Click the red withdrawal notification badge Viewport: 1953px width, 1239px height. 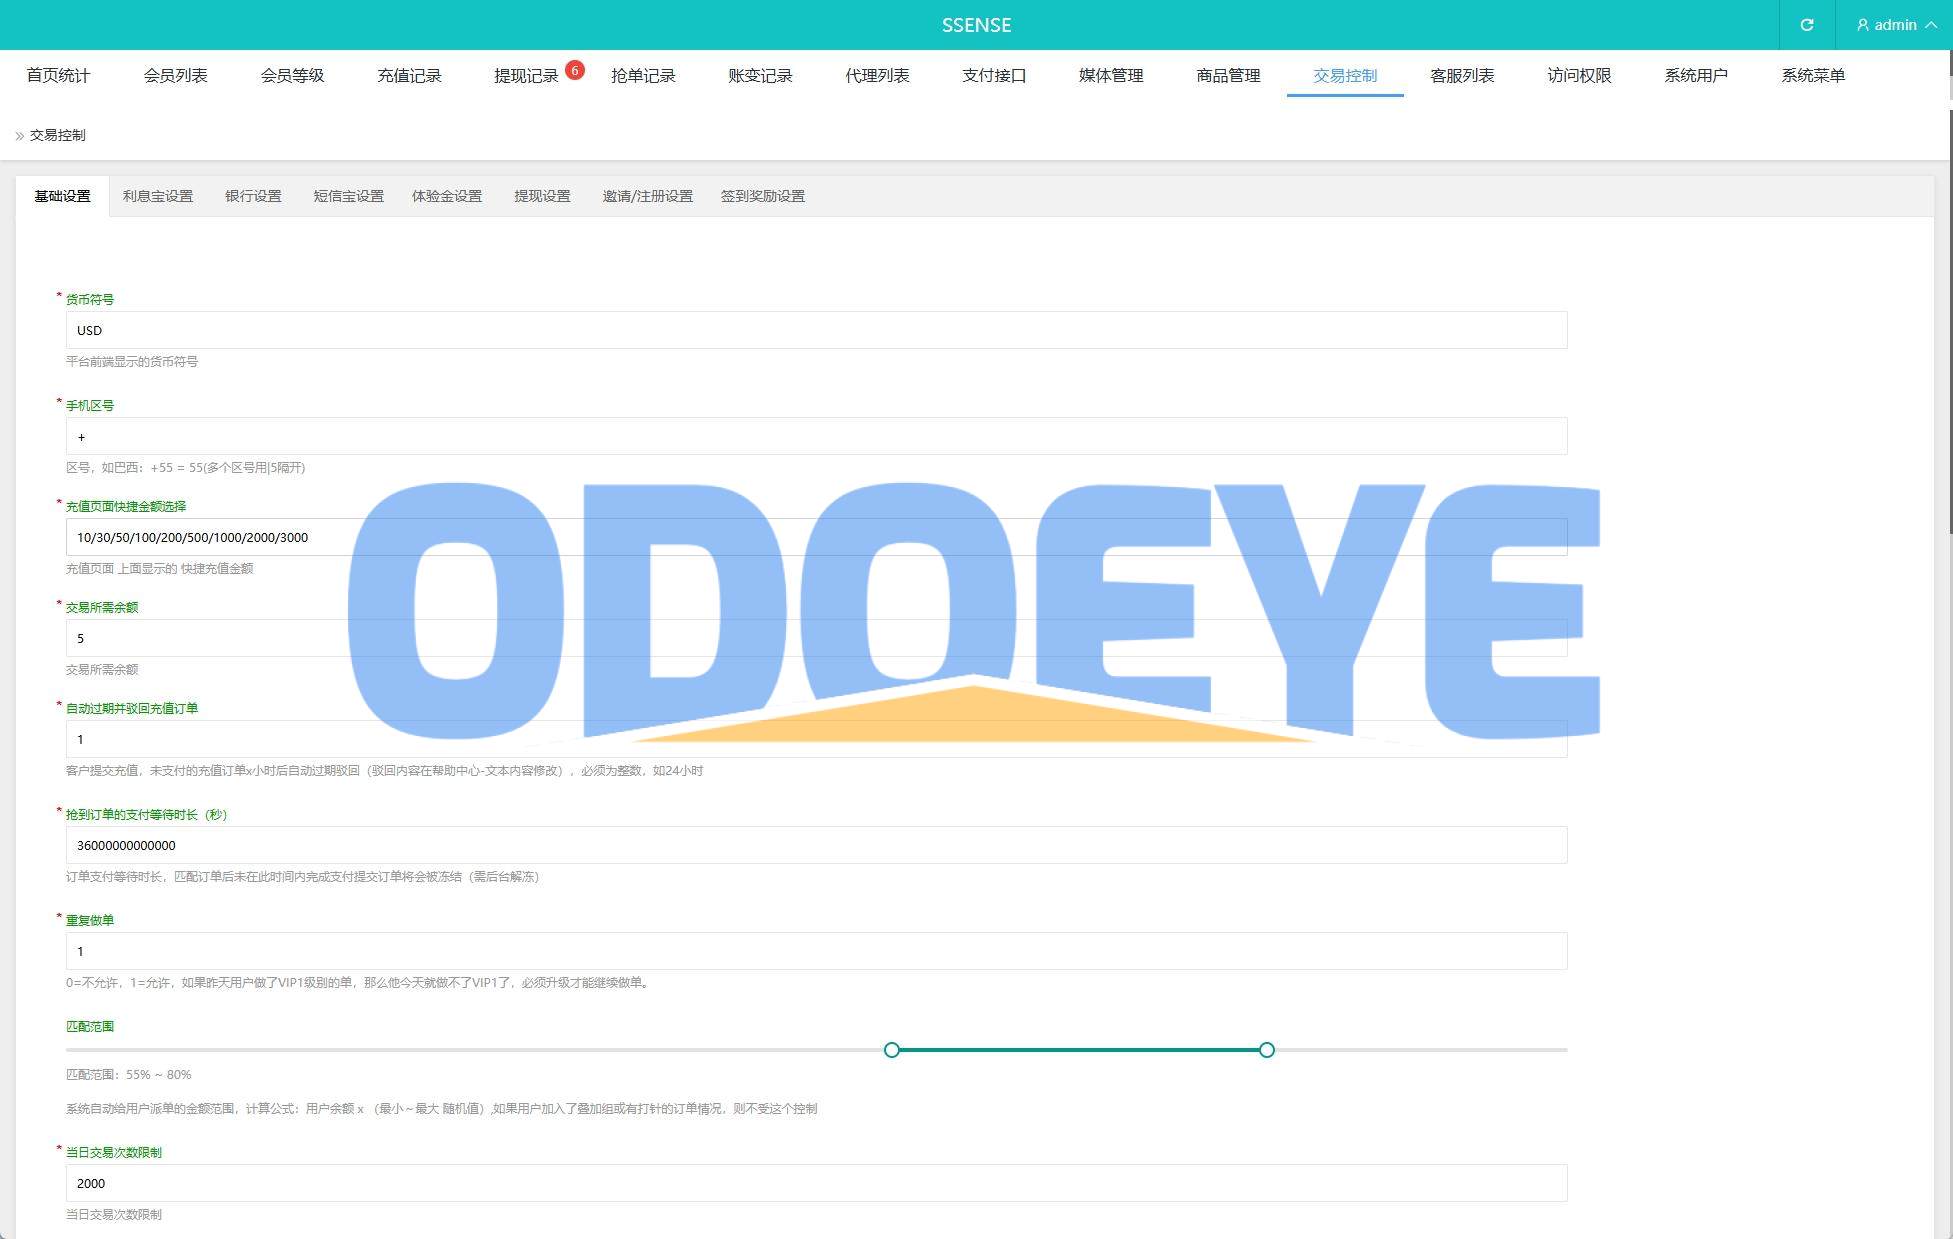pyautogui.click(x=574, y=70)
